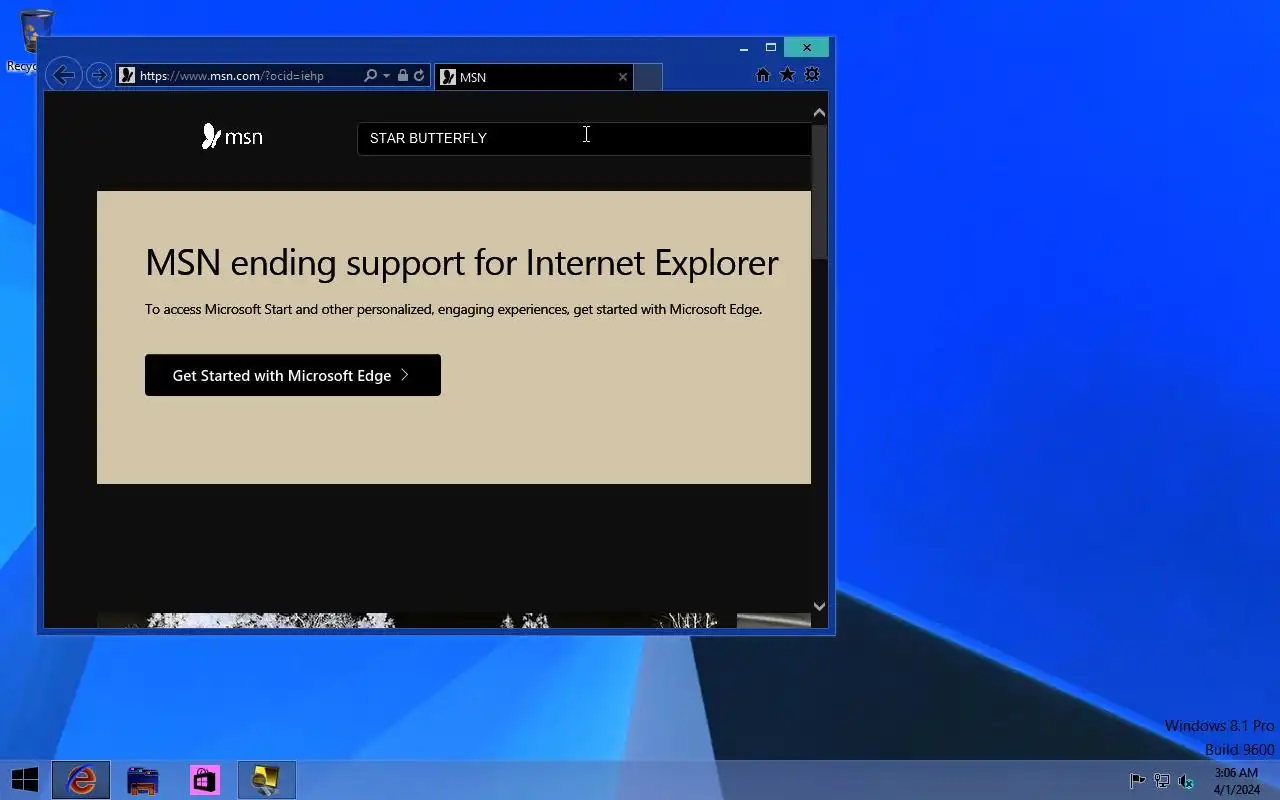Screen dimensions: 1280x800
Task: Open the taskbar clock and date
Action: [x=1236, y=781]
